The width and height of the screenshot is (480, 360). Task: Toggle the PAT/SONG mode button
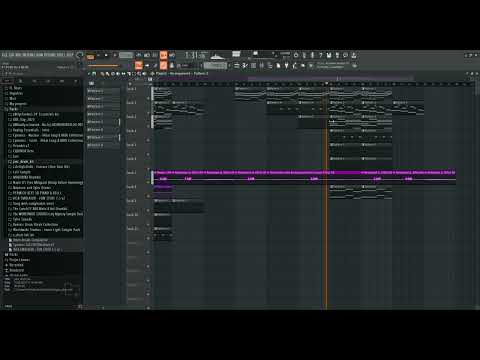pos(90,57)
